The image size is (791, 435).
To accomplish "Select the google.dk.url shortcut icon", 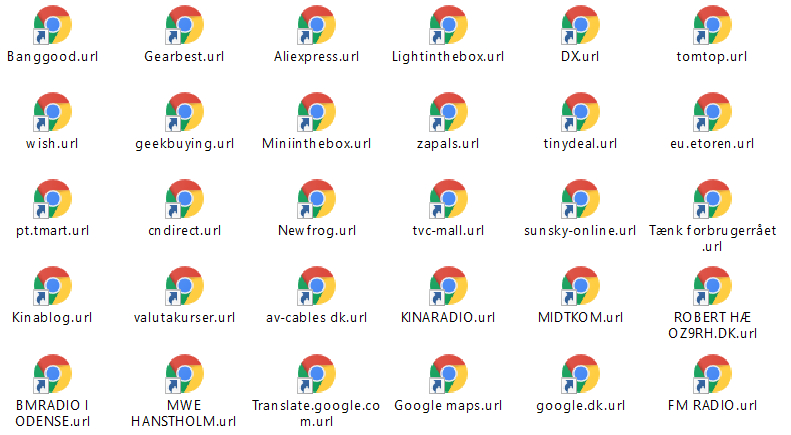I will [x=580, y=373].
